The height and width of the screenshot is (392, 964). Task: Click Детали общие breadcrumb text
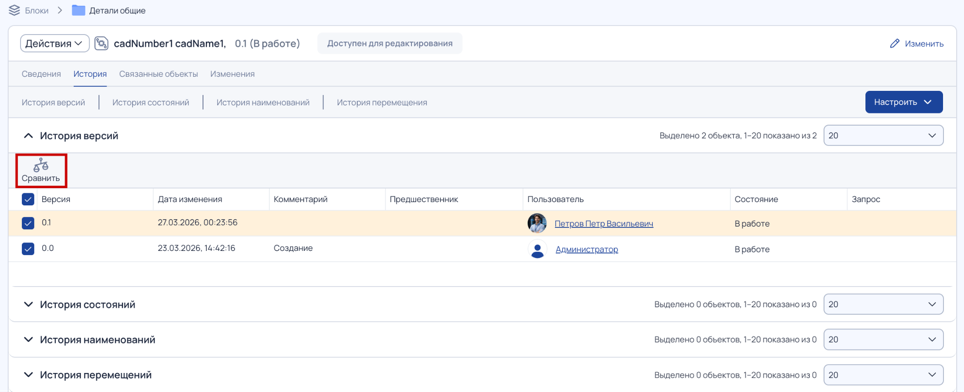point(117,10)
